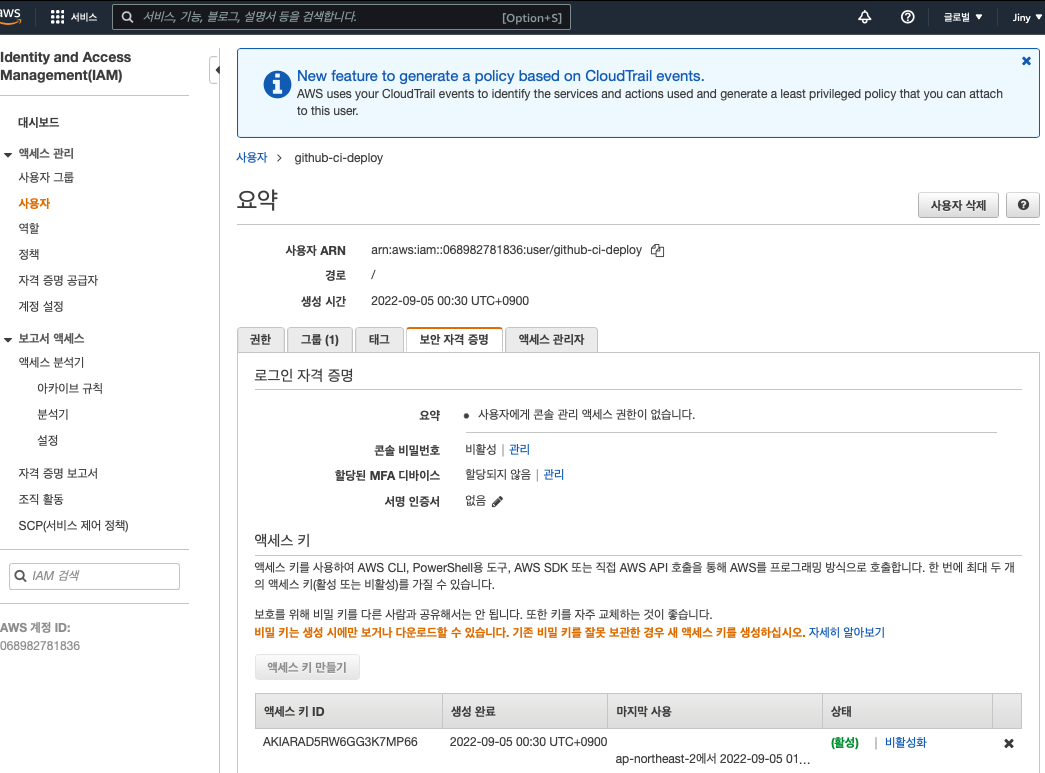Switch to the 태그 tab
Screen dimensions: 1045x773
click(379, 340)
